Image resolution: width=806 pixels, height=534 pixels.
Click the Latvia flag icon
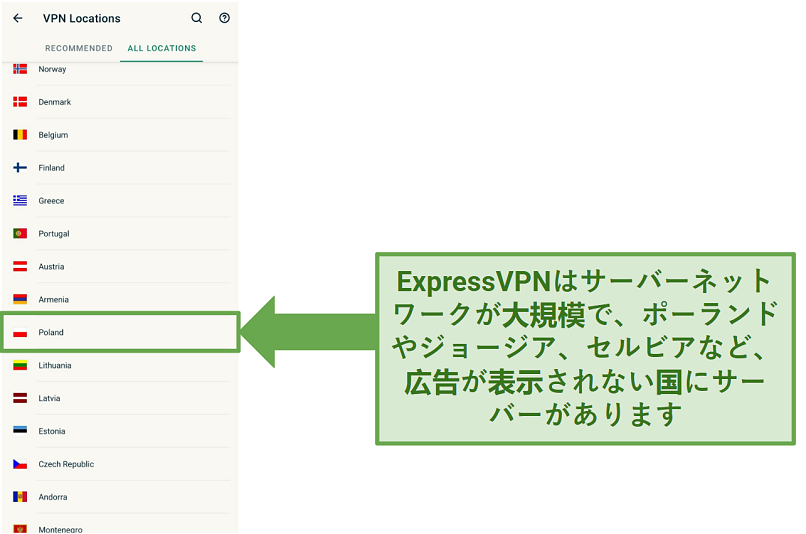pos(20,398)
